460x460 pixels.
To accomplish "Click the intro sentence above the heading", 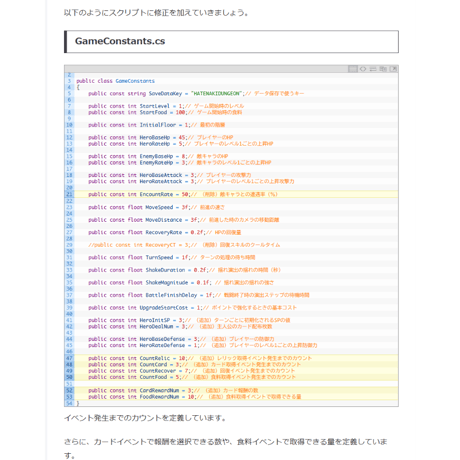I will (x=156, y=13).
